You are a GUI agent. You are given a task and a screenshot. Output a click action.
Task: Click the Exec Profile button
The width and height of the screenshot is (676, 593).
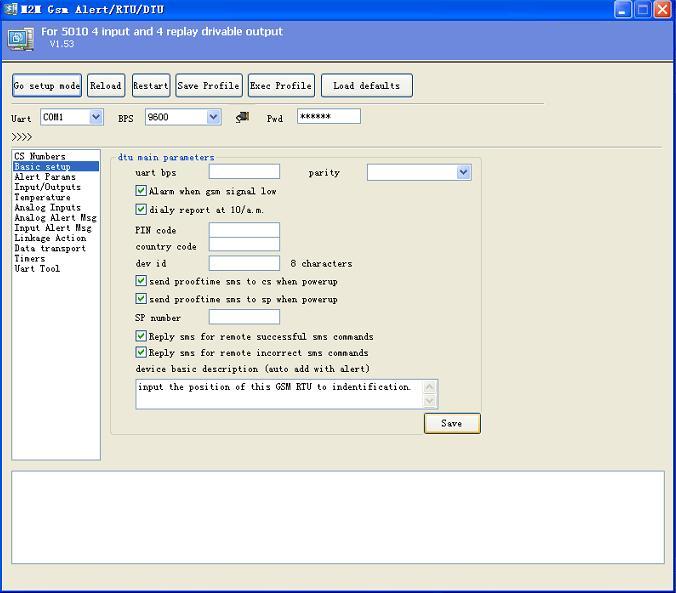click(281, 85)
